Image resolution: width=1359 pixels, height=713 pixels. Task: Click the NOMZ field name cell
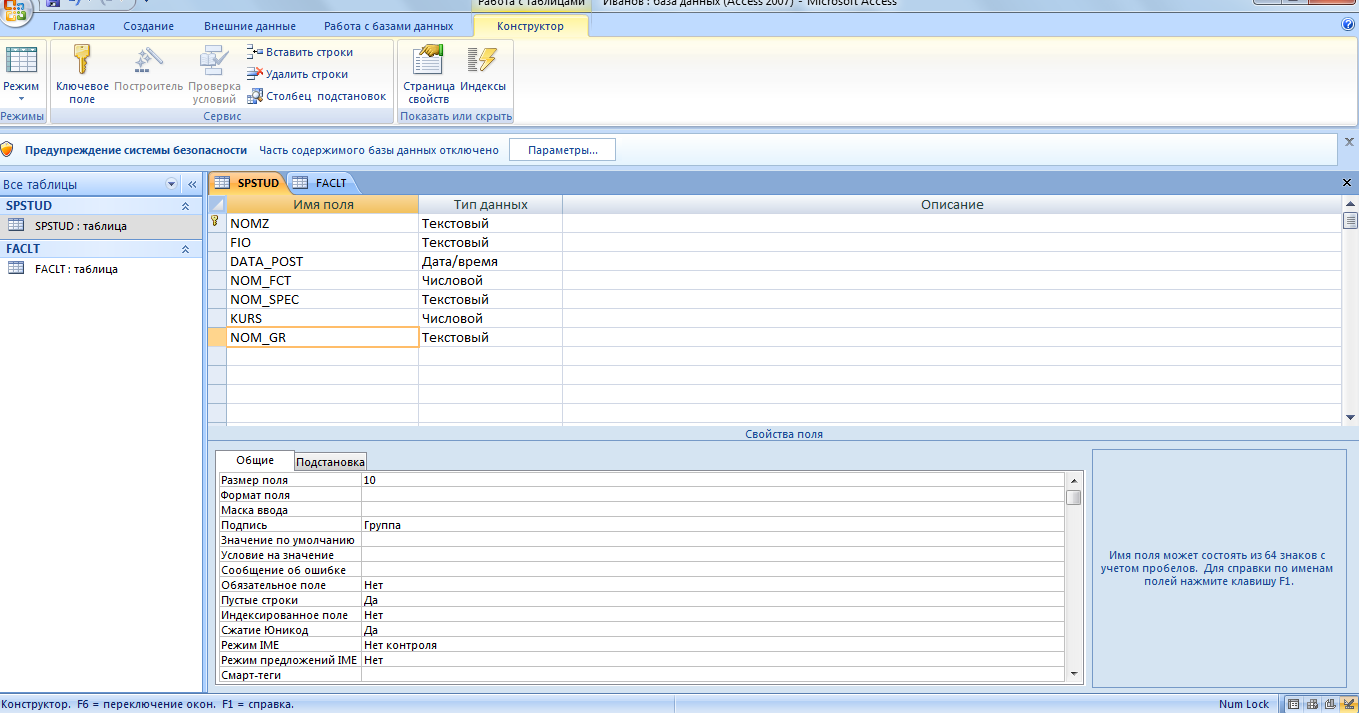click(322, 224)
